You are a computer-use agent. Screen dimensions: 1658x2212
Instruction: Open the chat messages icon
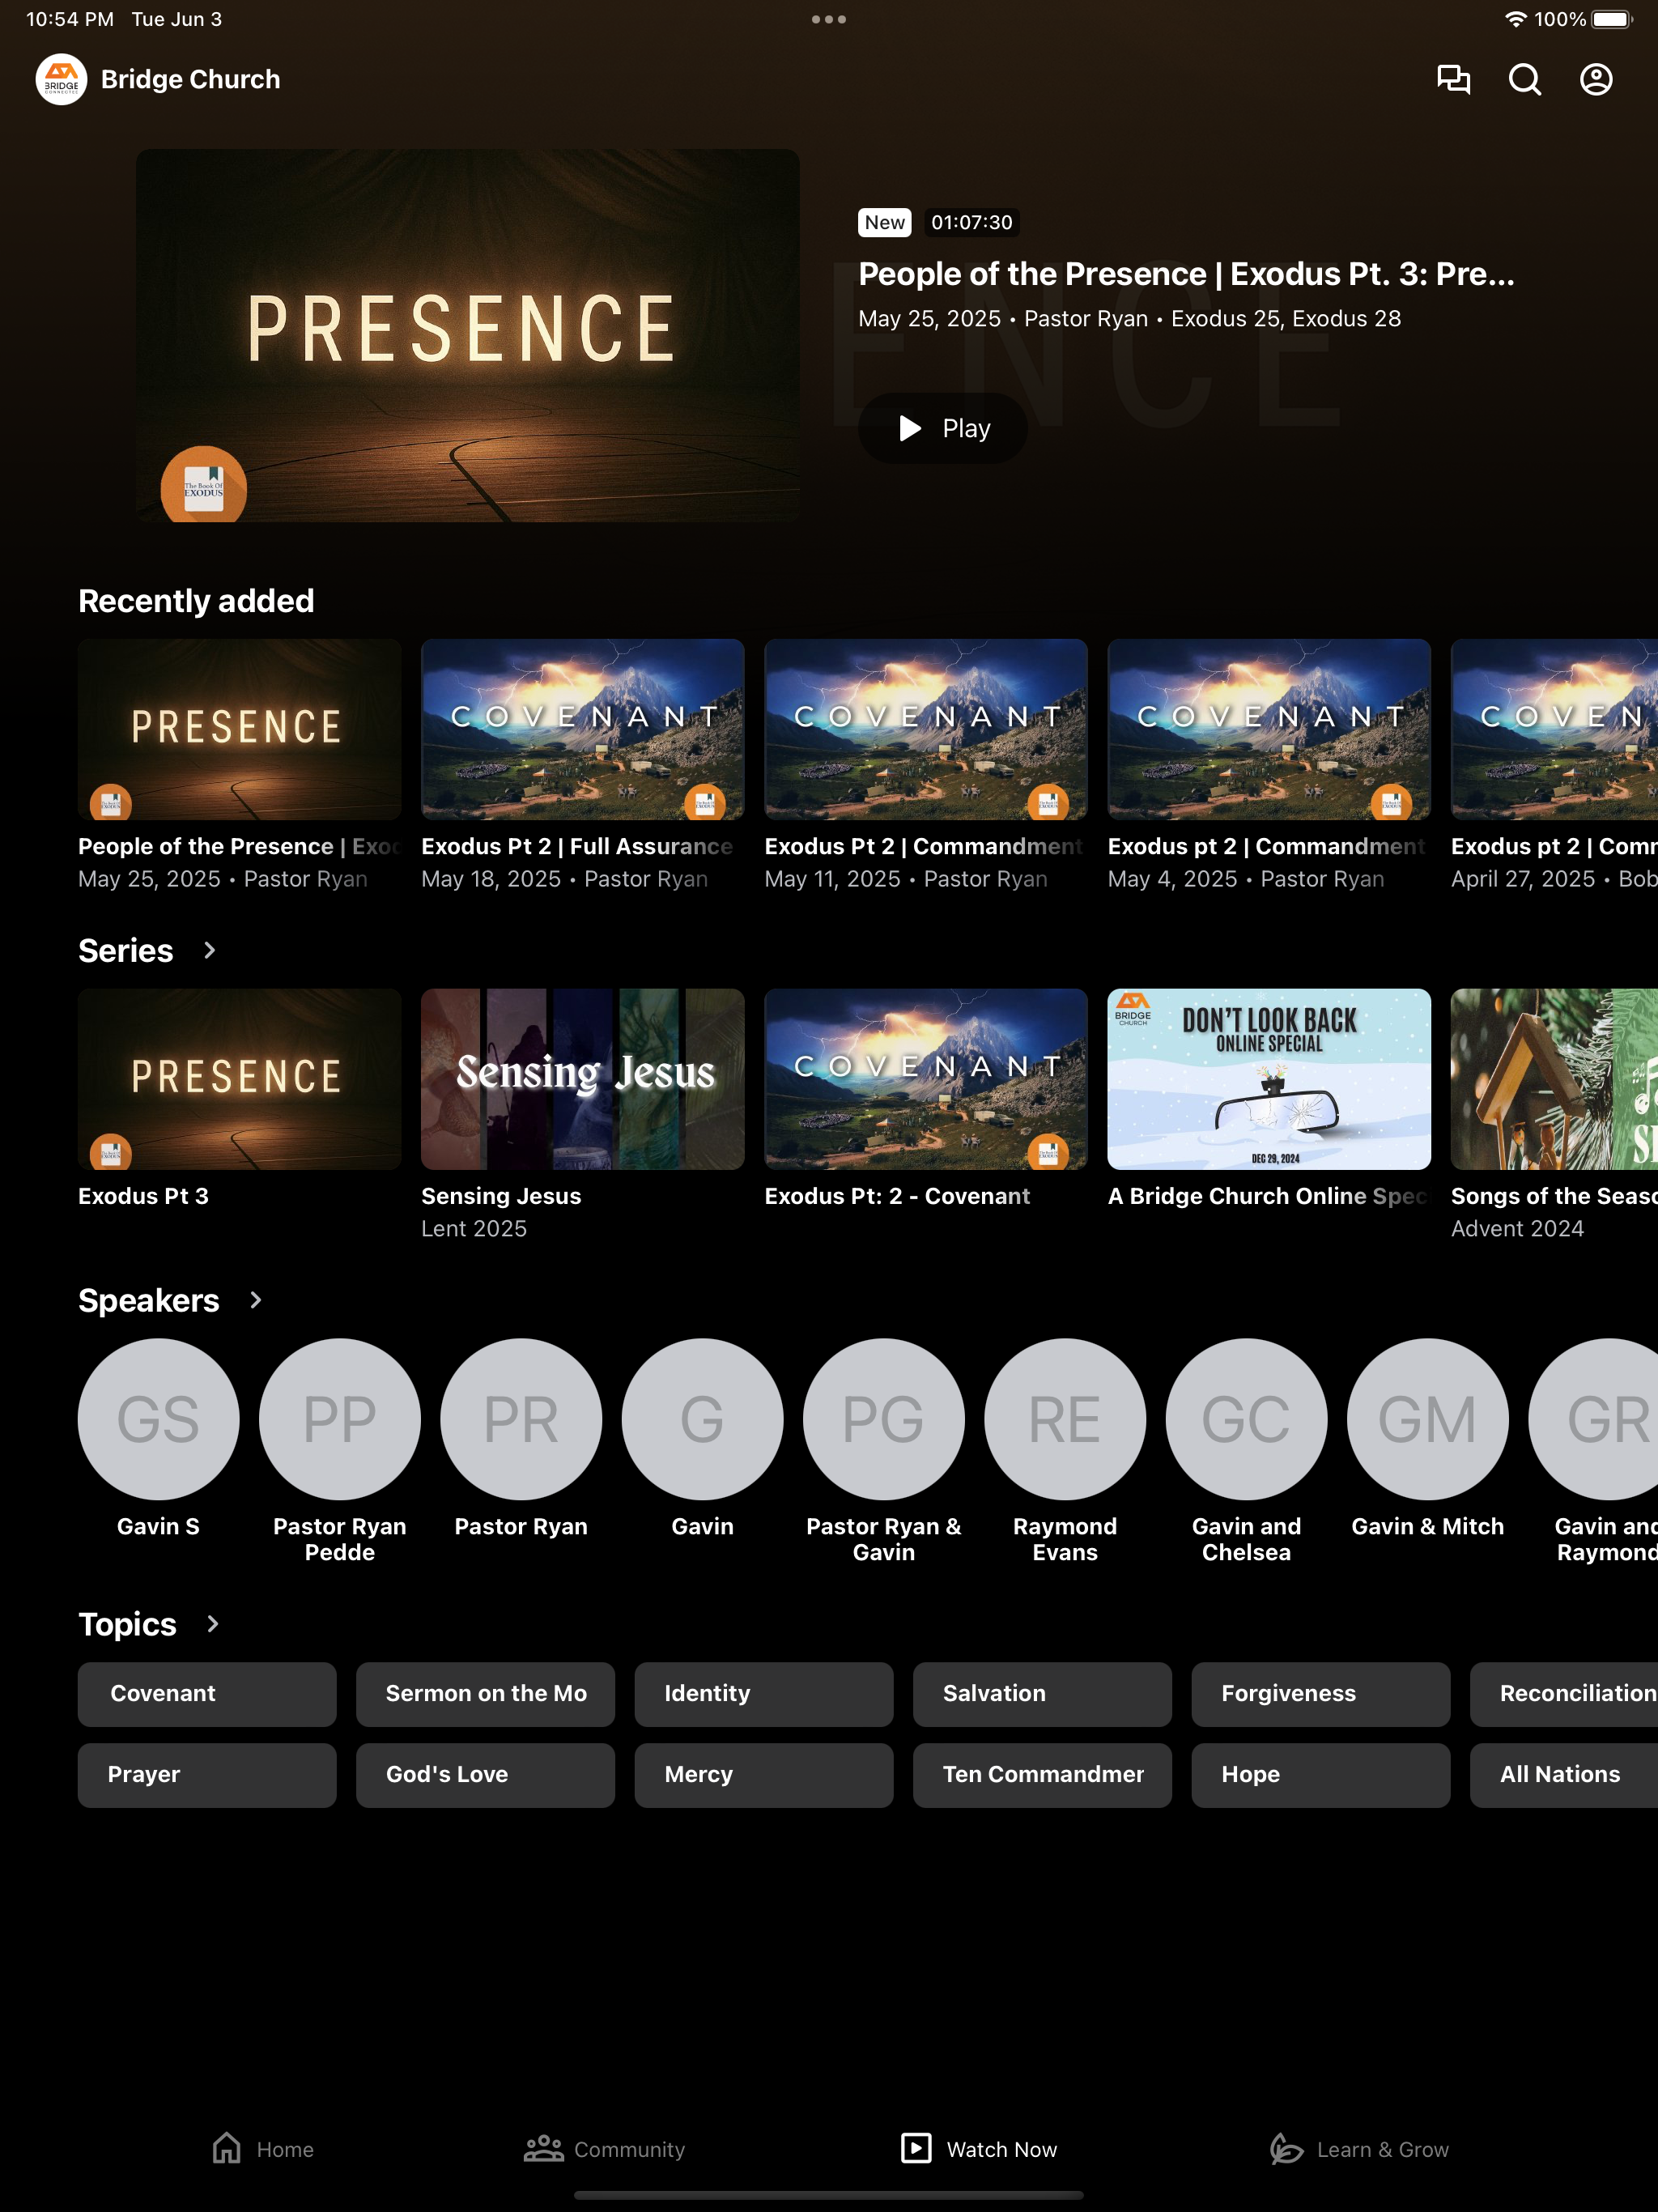click(x=1453, y=79)
